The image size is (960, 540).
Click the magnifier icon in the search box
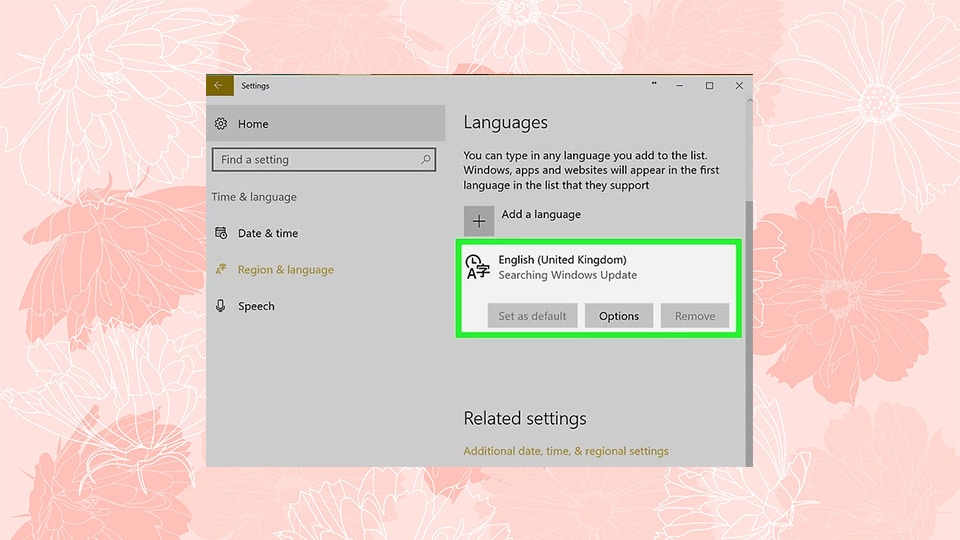click(x=426, y=160)
